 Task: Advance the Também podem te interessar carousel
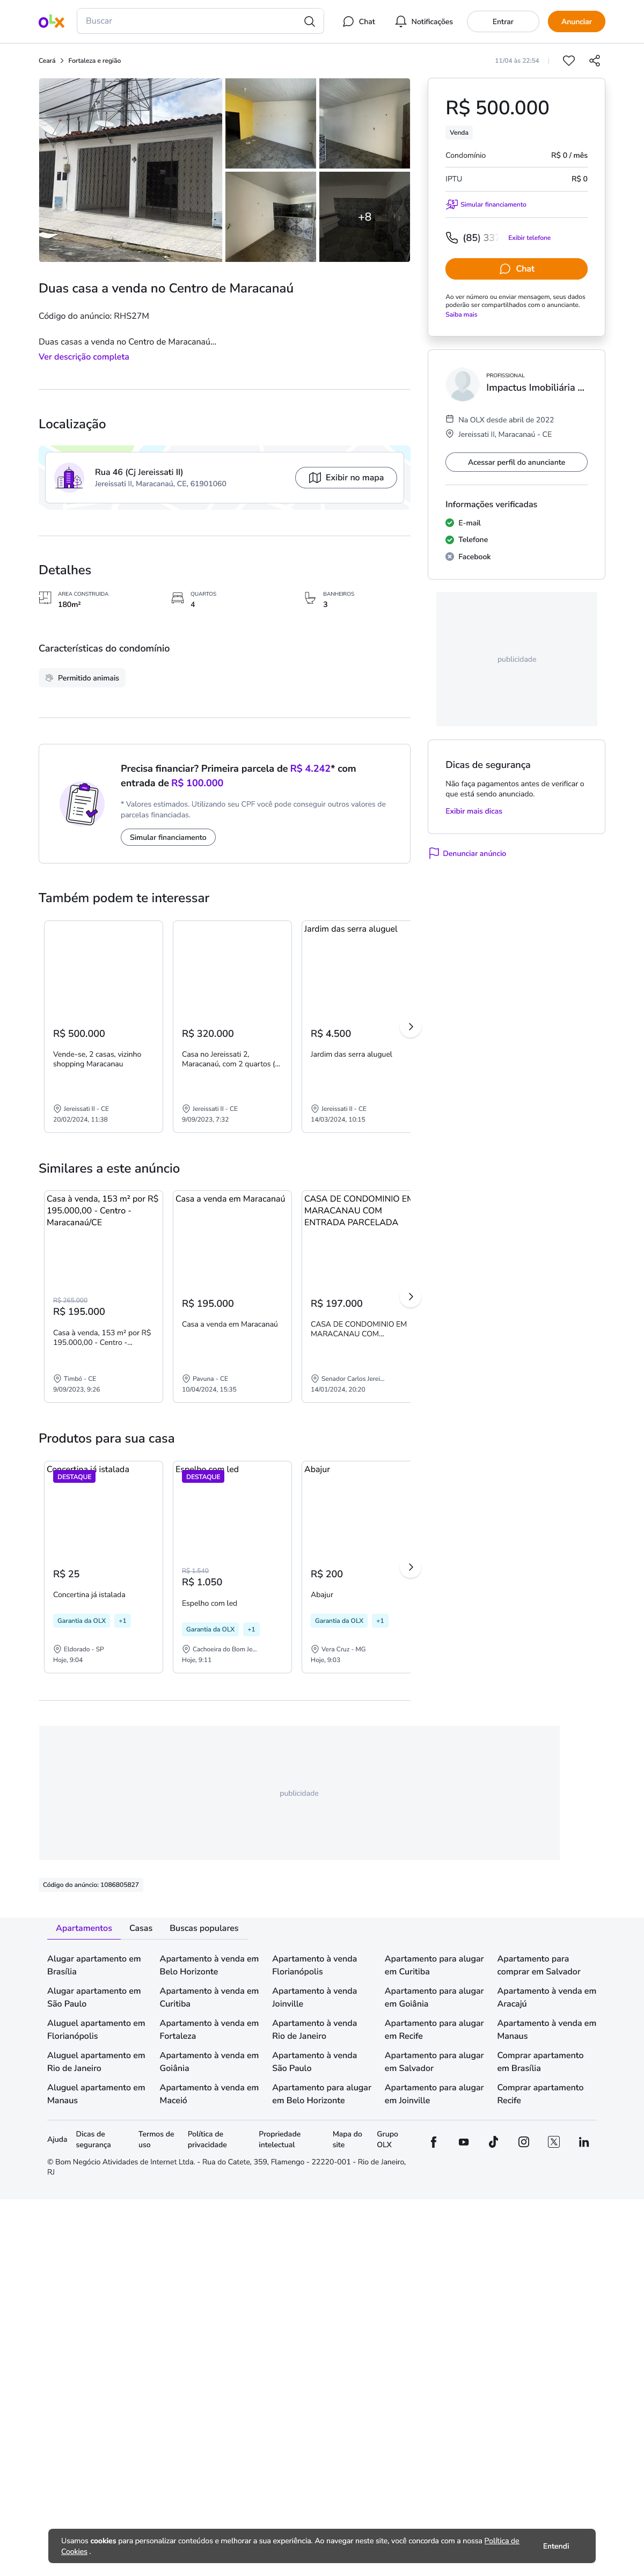[410, 1027]
